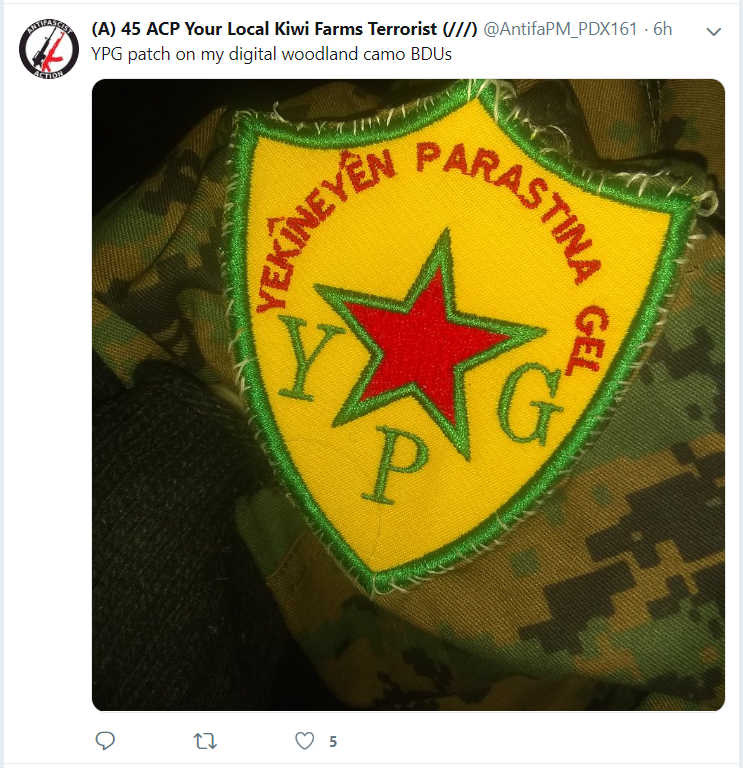
Task: Click the tweet text about digital woodland camo BDUs
Action: point(271,54)
